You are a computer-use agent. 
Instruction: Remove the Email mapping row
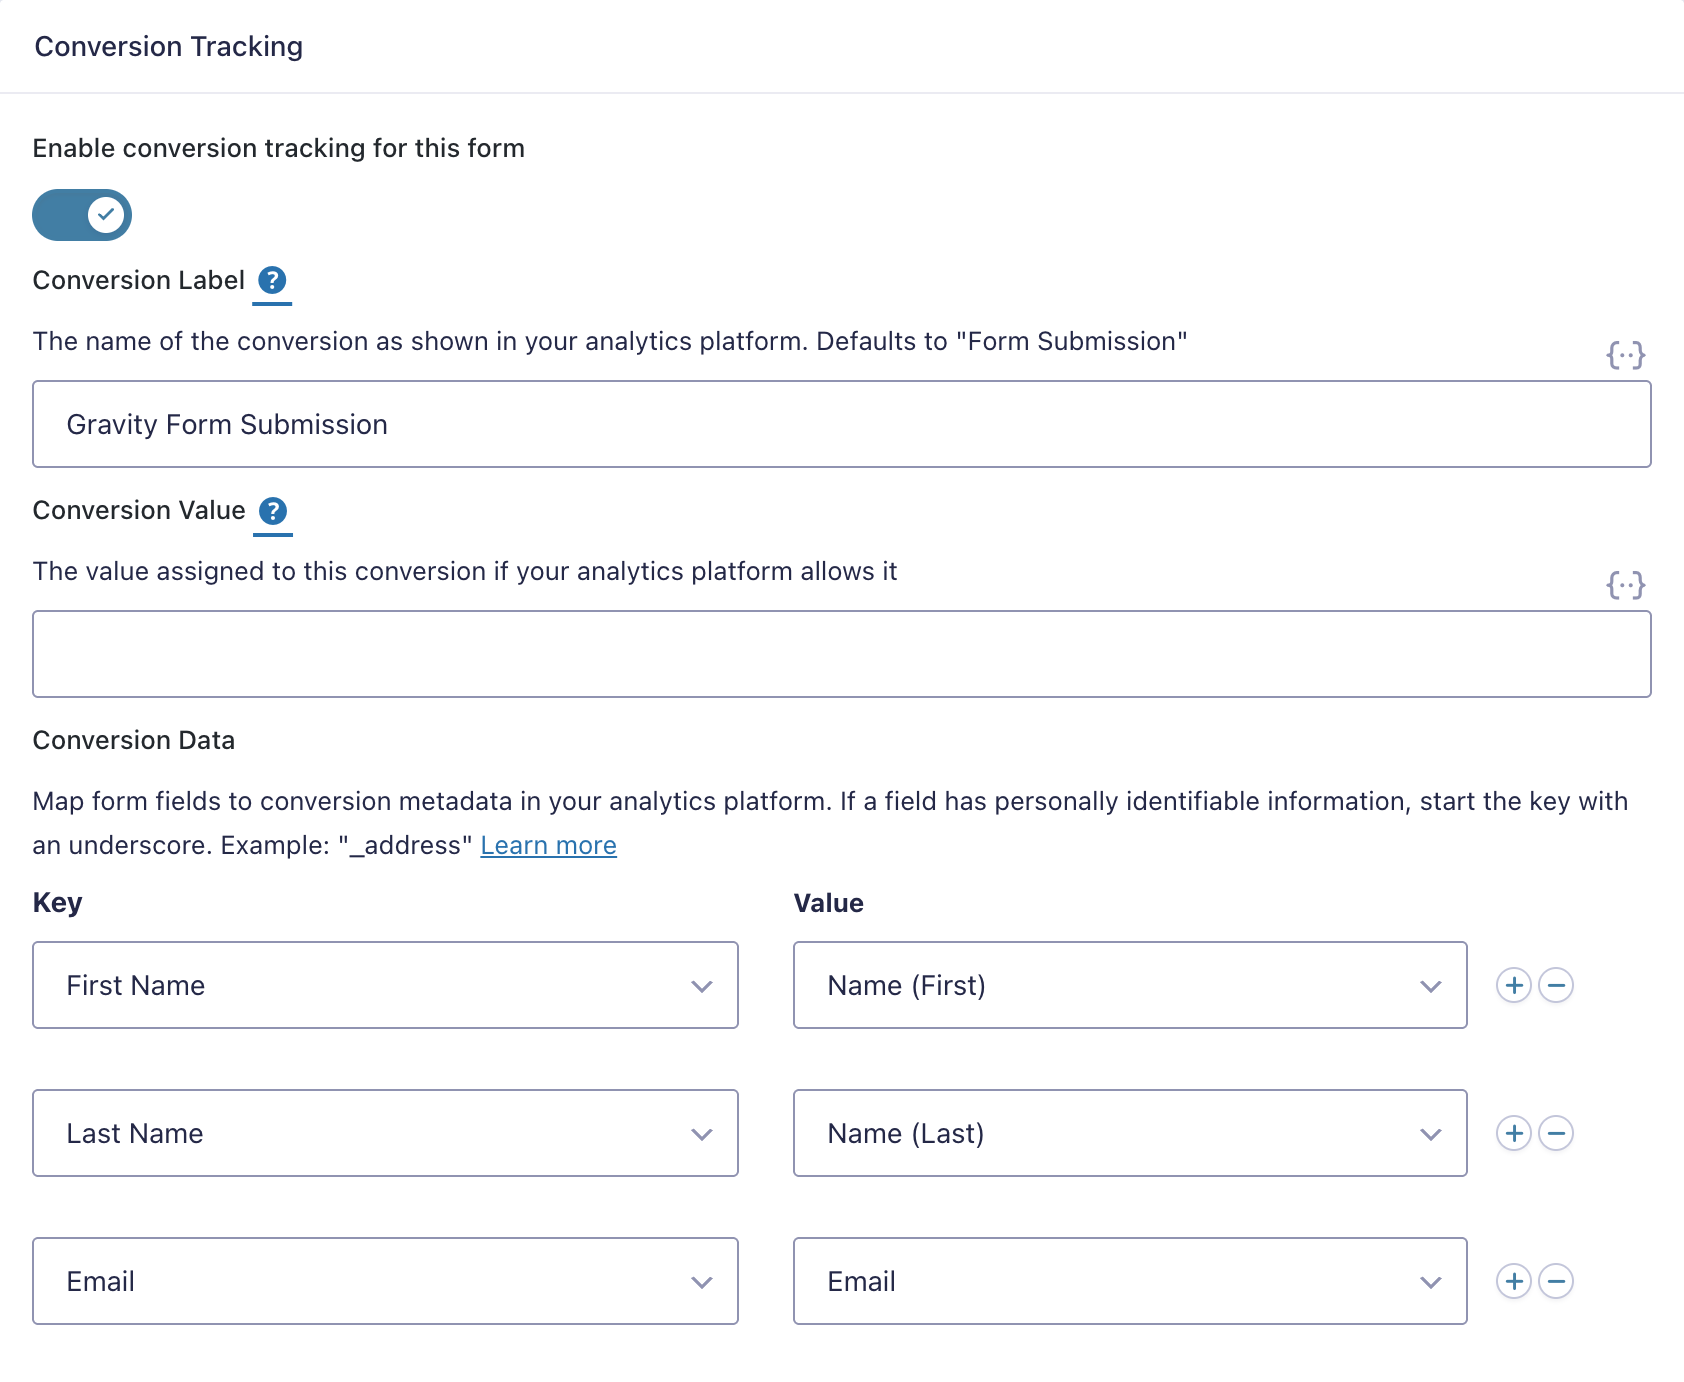pyautogui.click(x=1556, y=1281)
